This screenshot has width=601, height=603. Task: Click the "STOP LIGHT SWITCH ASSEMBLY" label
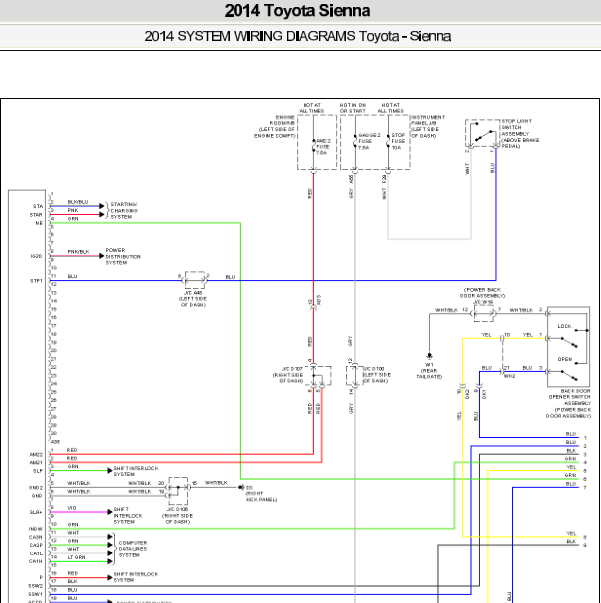click(520, 133)
